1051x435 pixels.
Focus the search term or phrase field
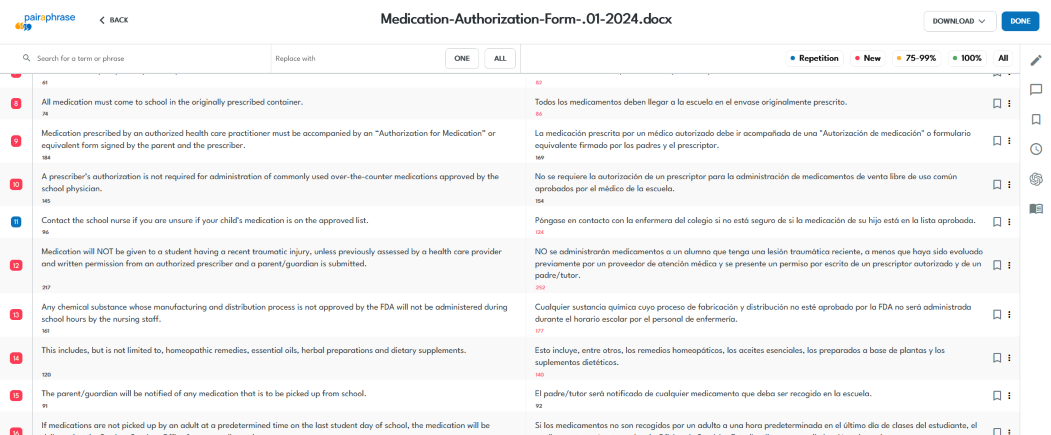coord(151,58)
